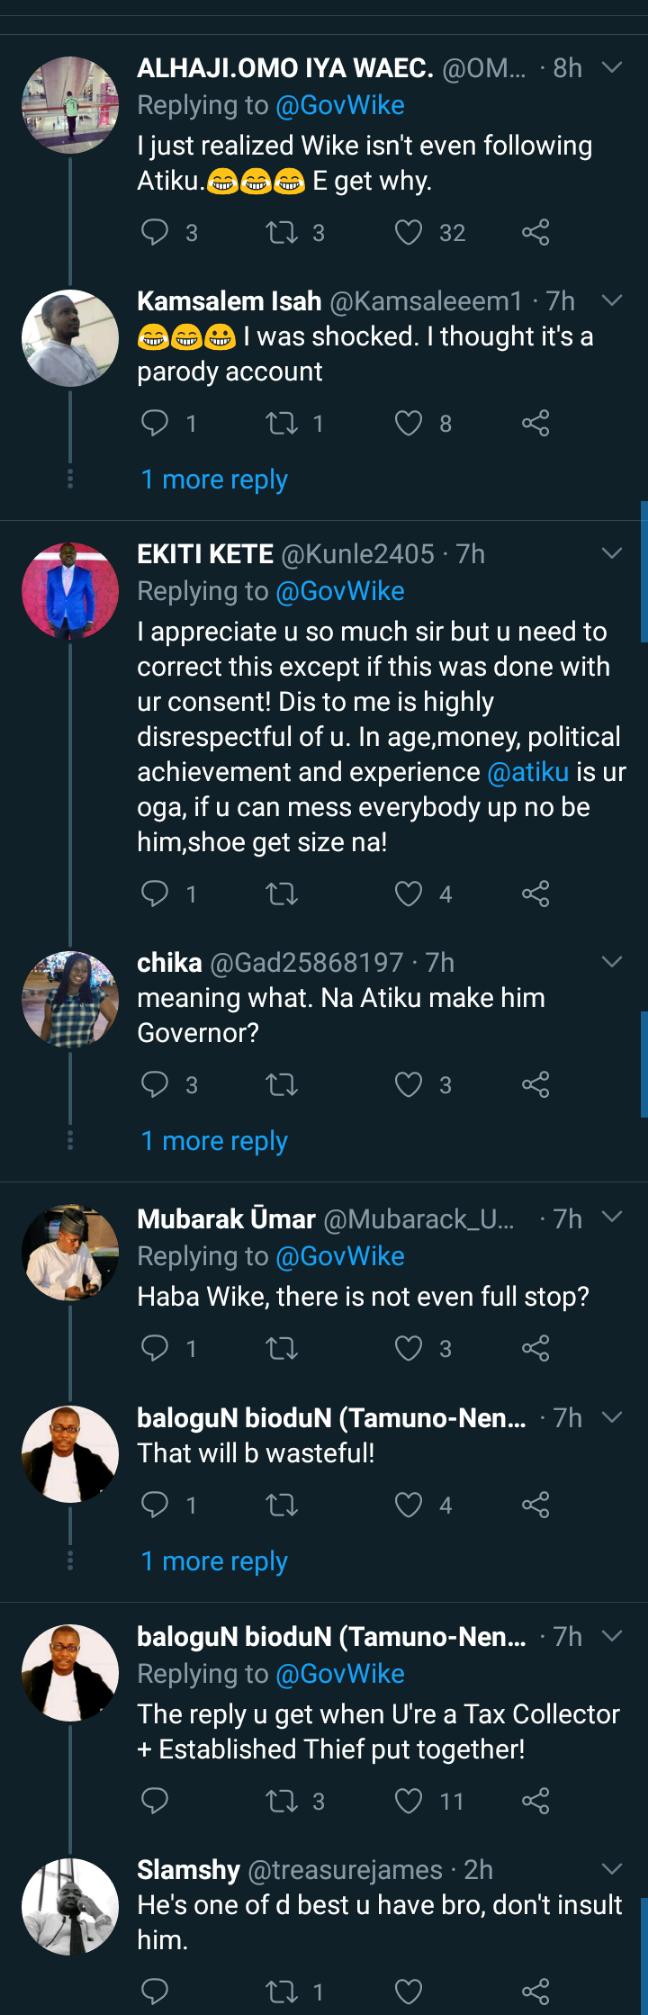Screen dimensions: 648x2015
Task: Like EKITI KETE's tweet
Action: (408, 893)
